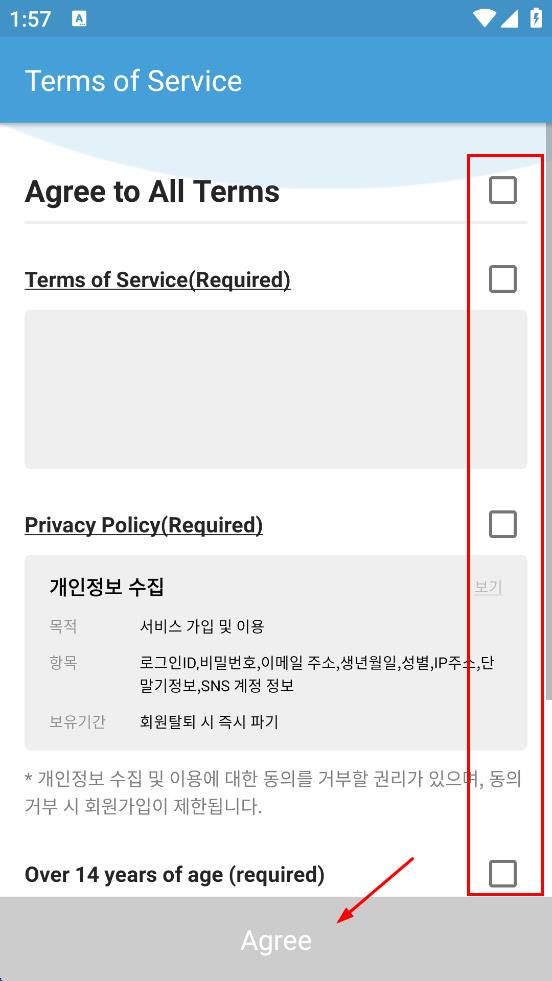The image size is (552, 981).
Task: Tap the 1:57 clock in status bar
Action: coord(30,19)
